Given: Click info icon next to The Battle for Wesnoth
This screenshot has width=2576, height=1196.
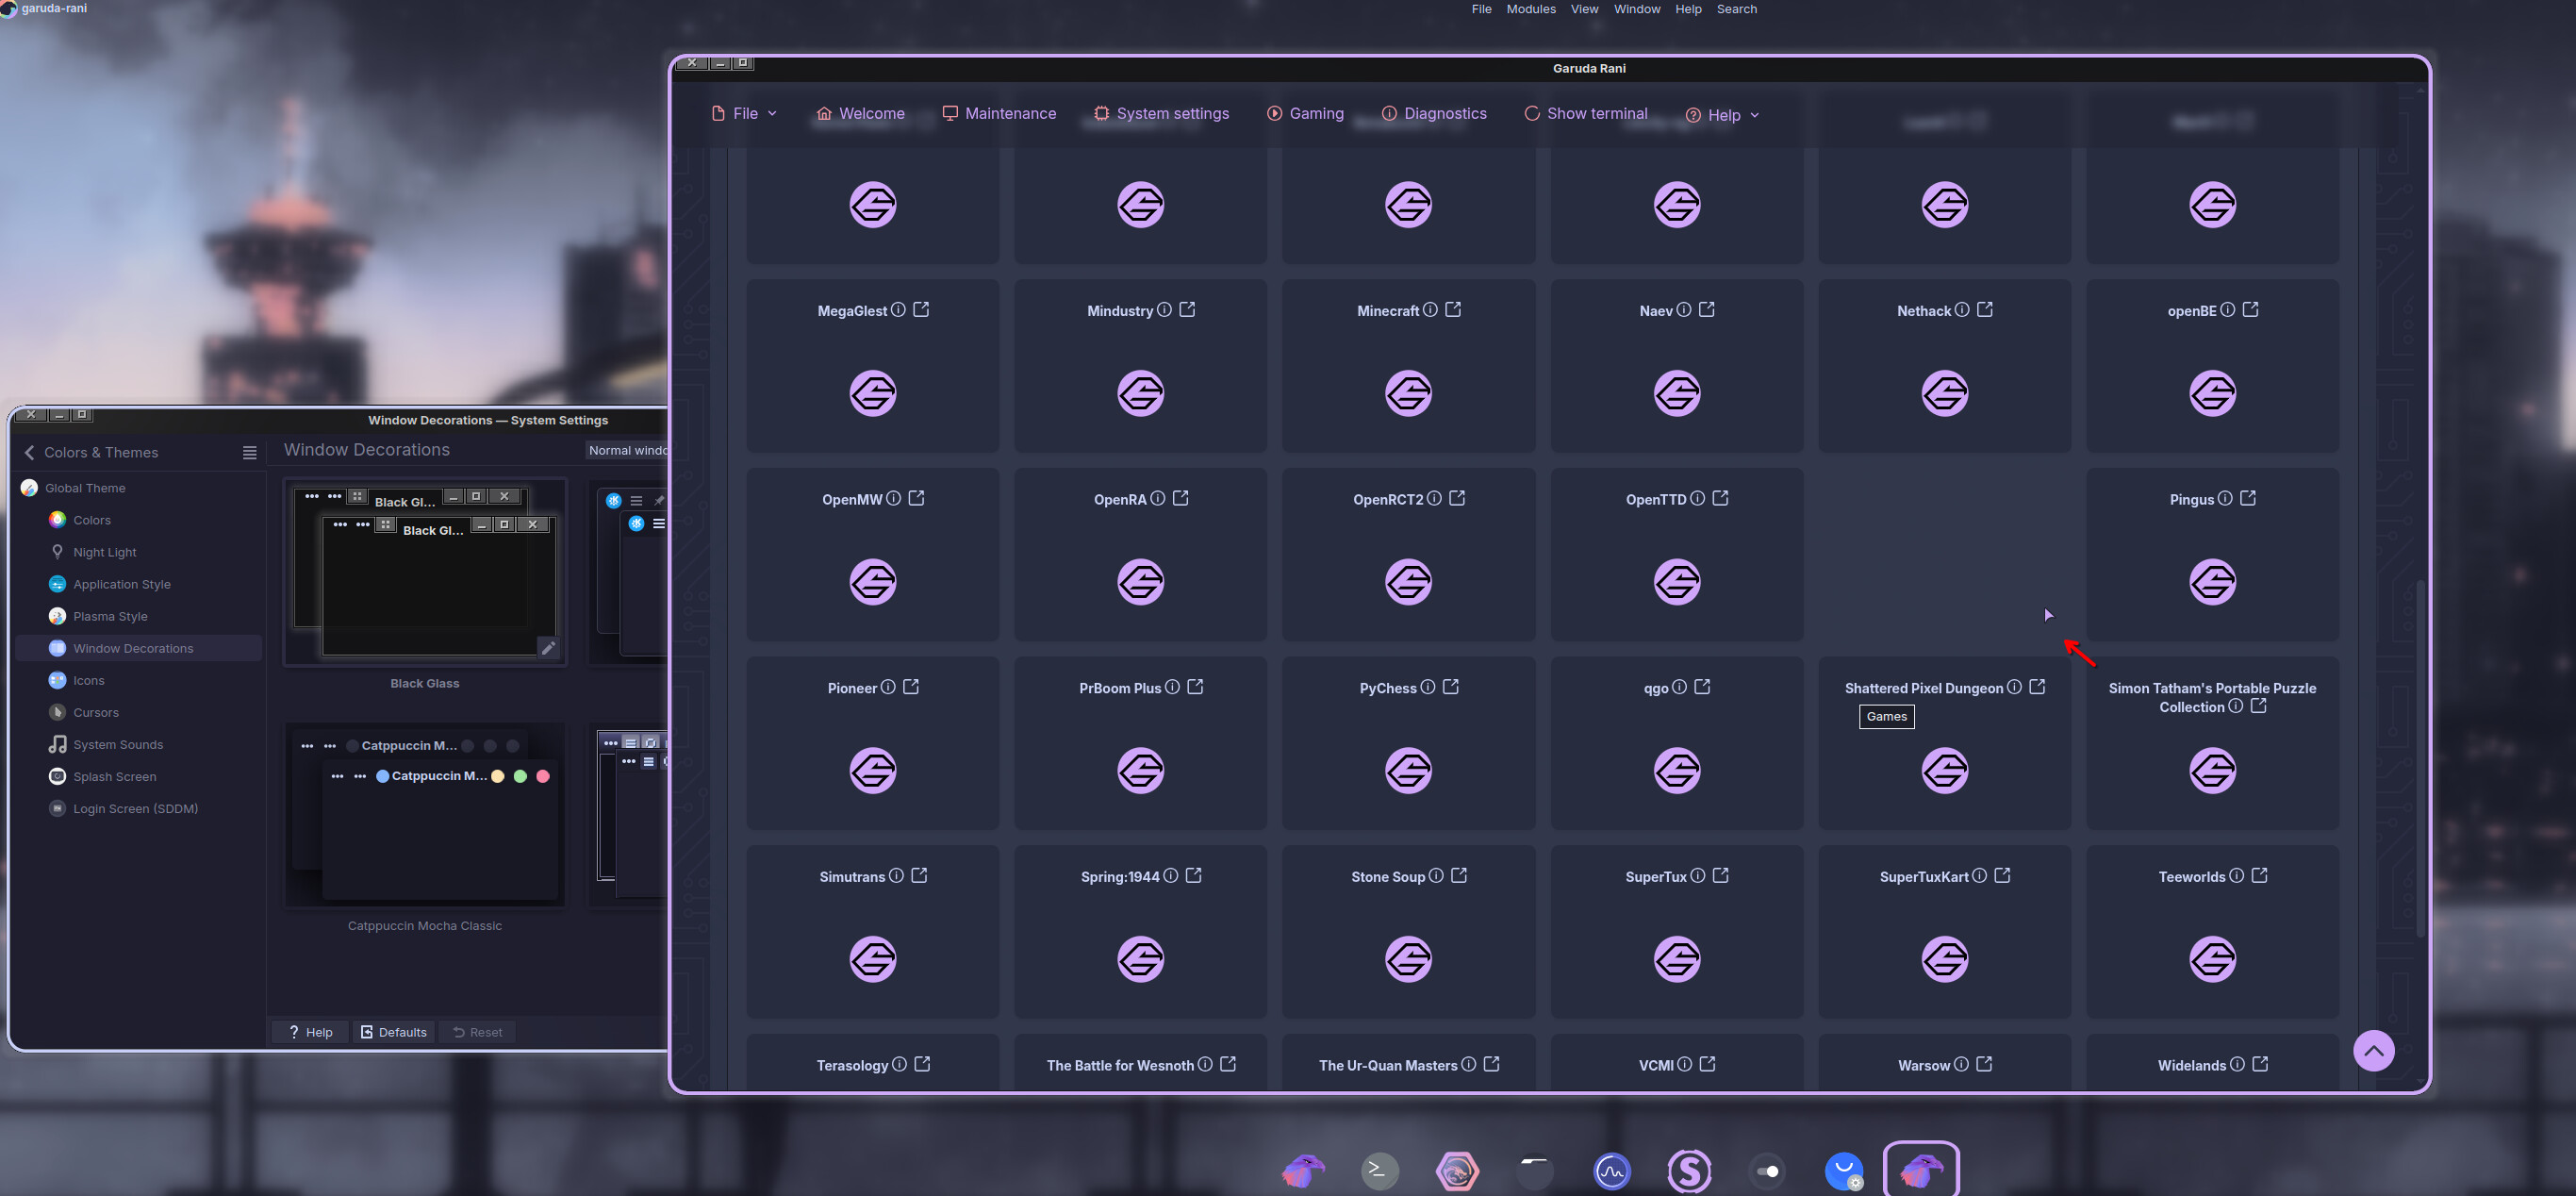Looking at the screenshot, I should [1205, 1064].
